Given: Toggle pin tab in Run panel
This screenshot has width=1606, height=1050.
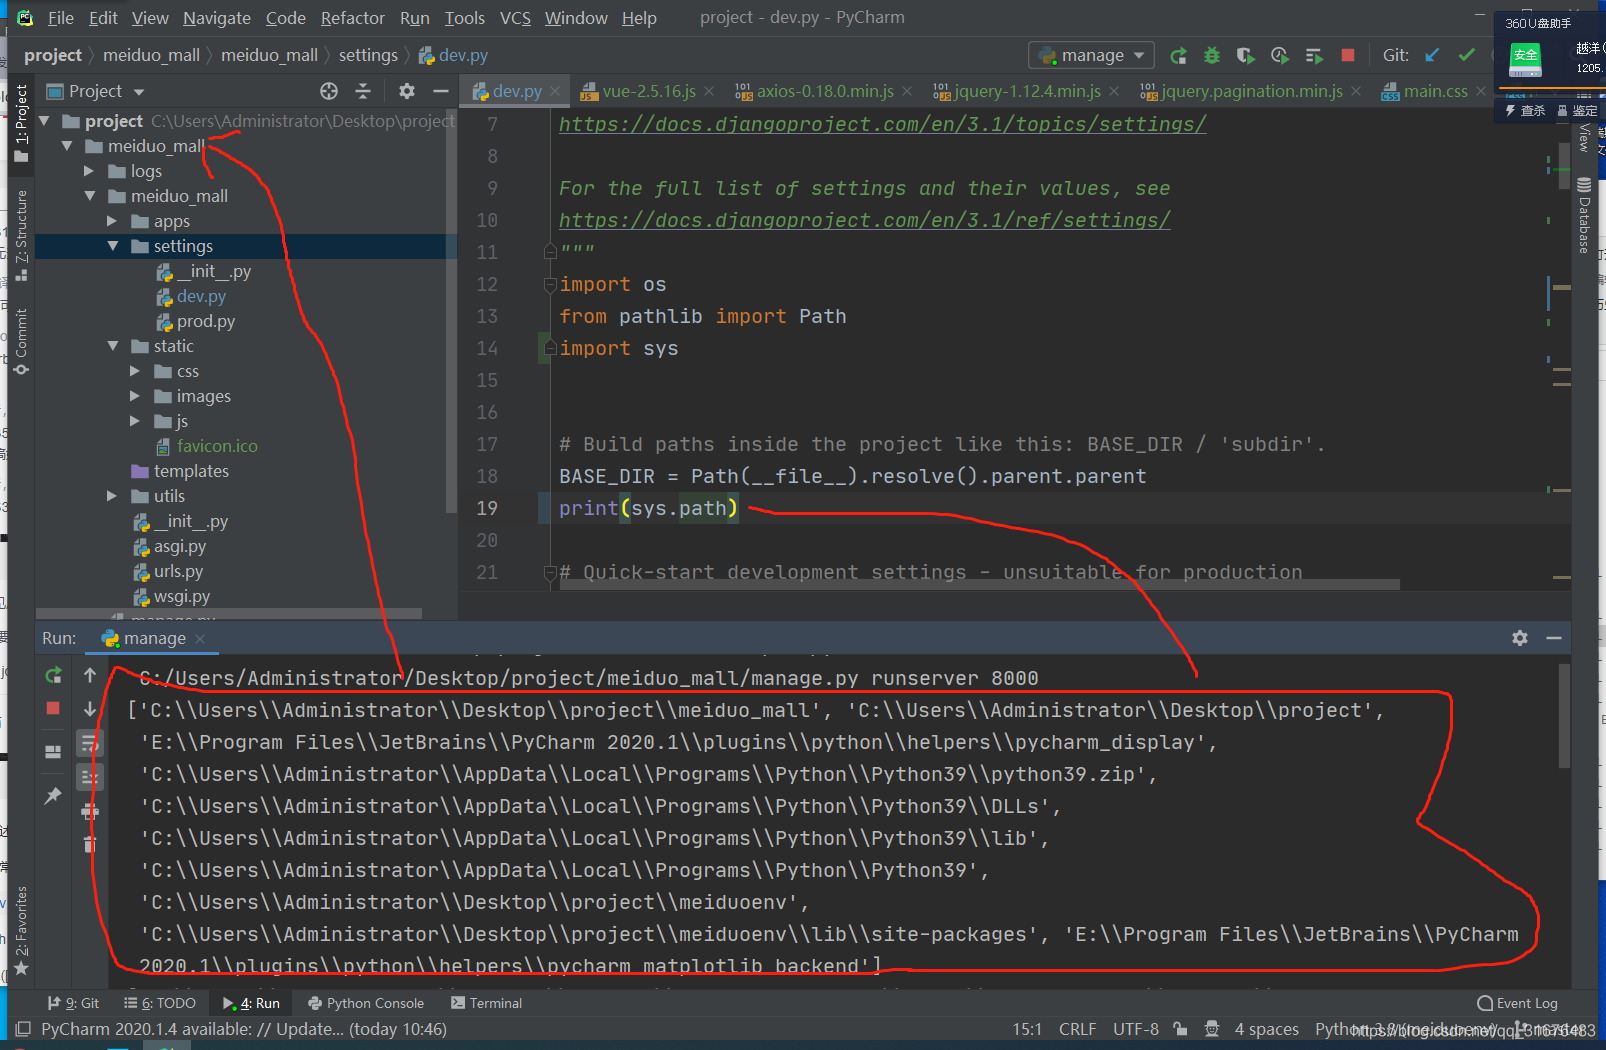Looking at the screenshot, I should pyautogui.click(x=53, y=796).
